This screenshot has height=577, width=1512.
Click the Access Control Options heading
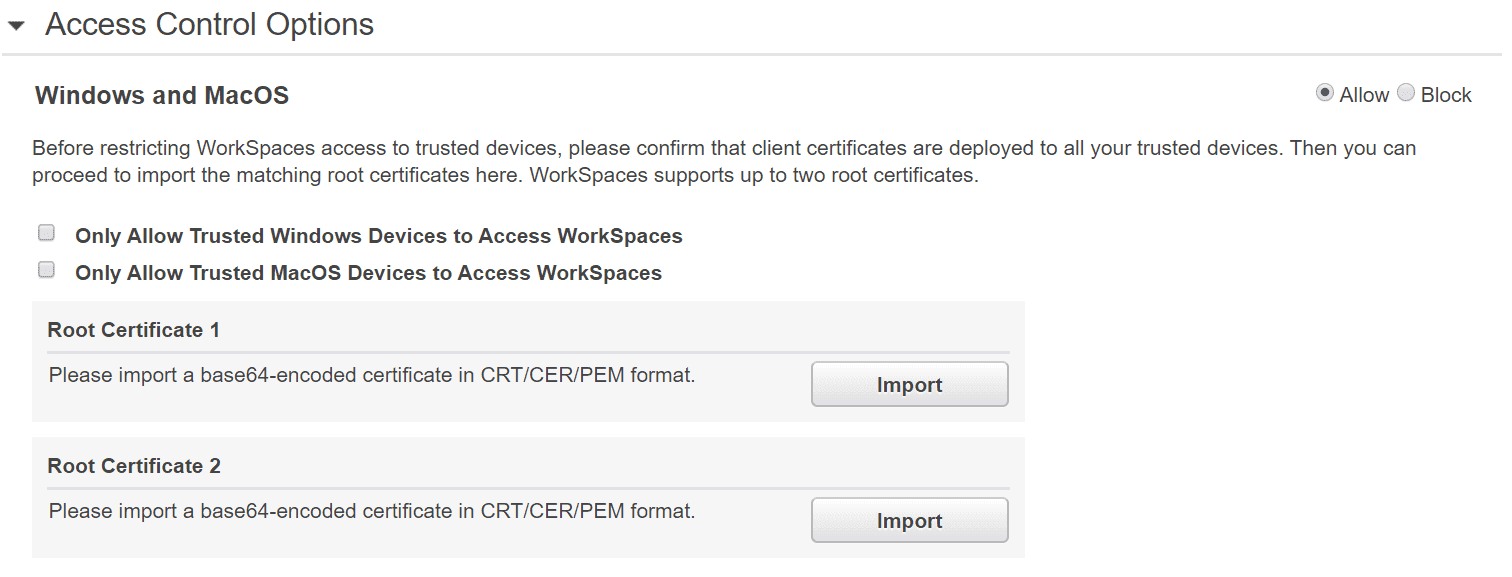209,25
